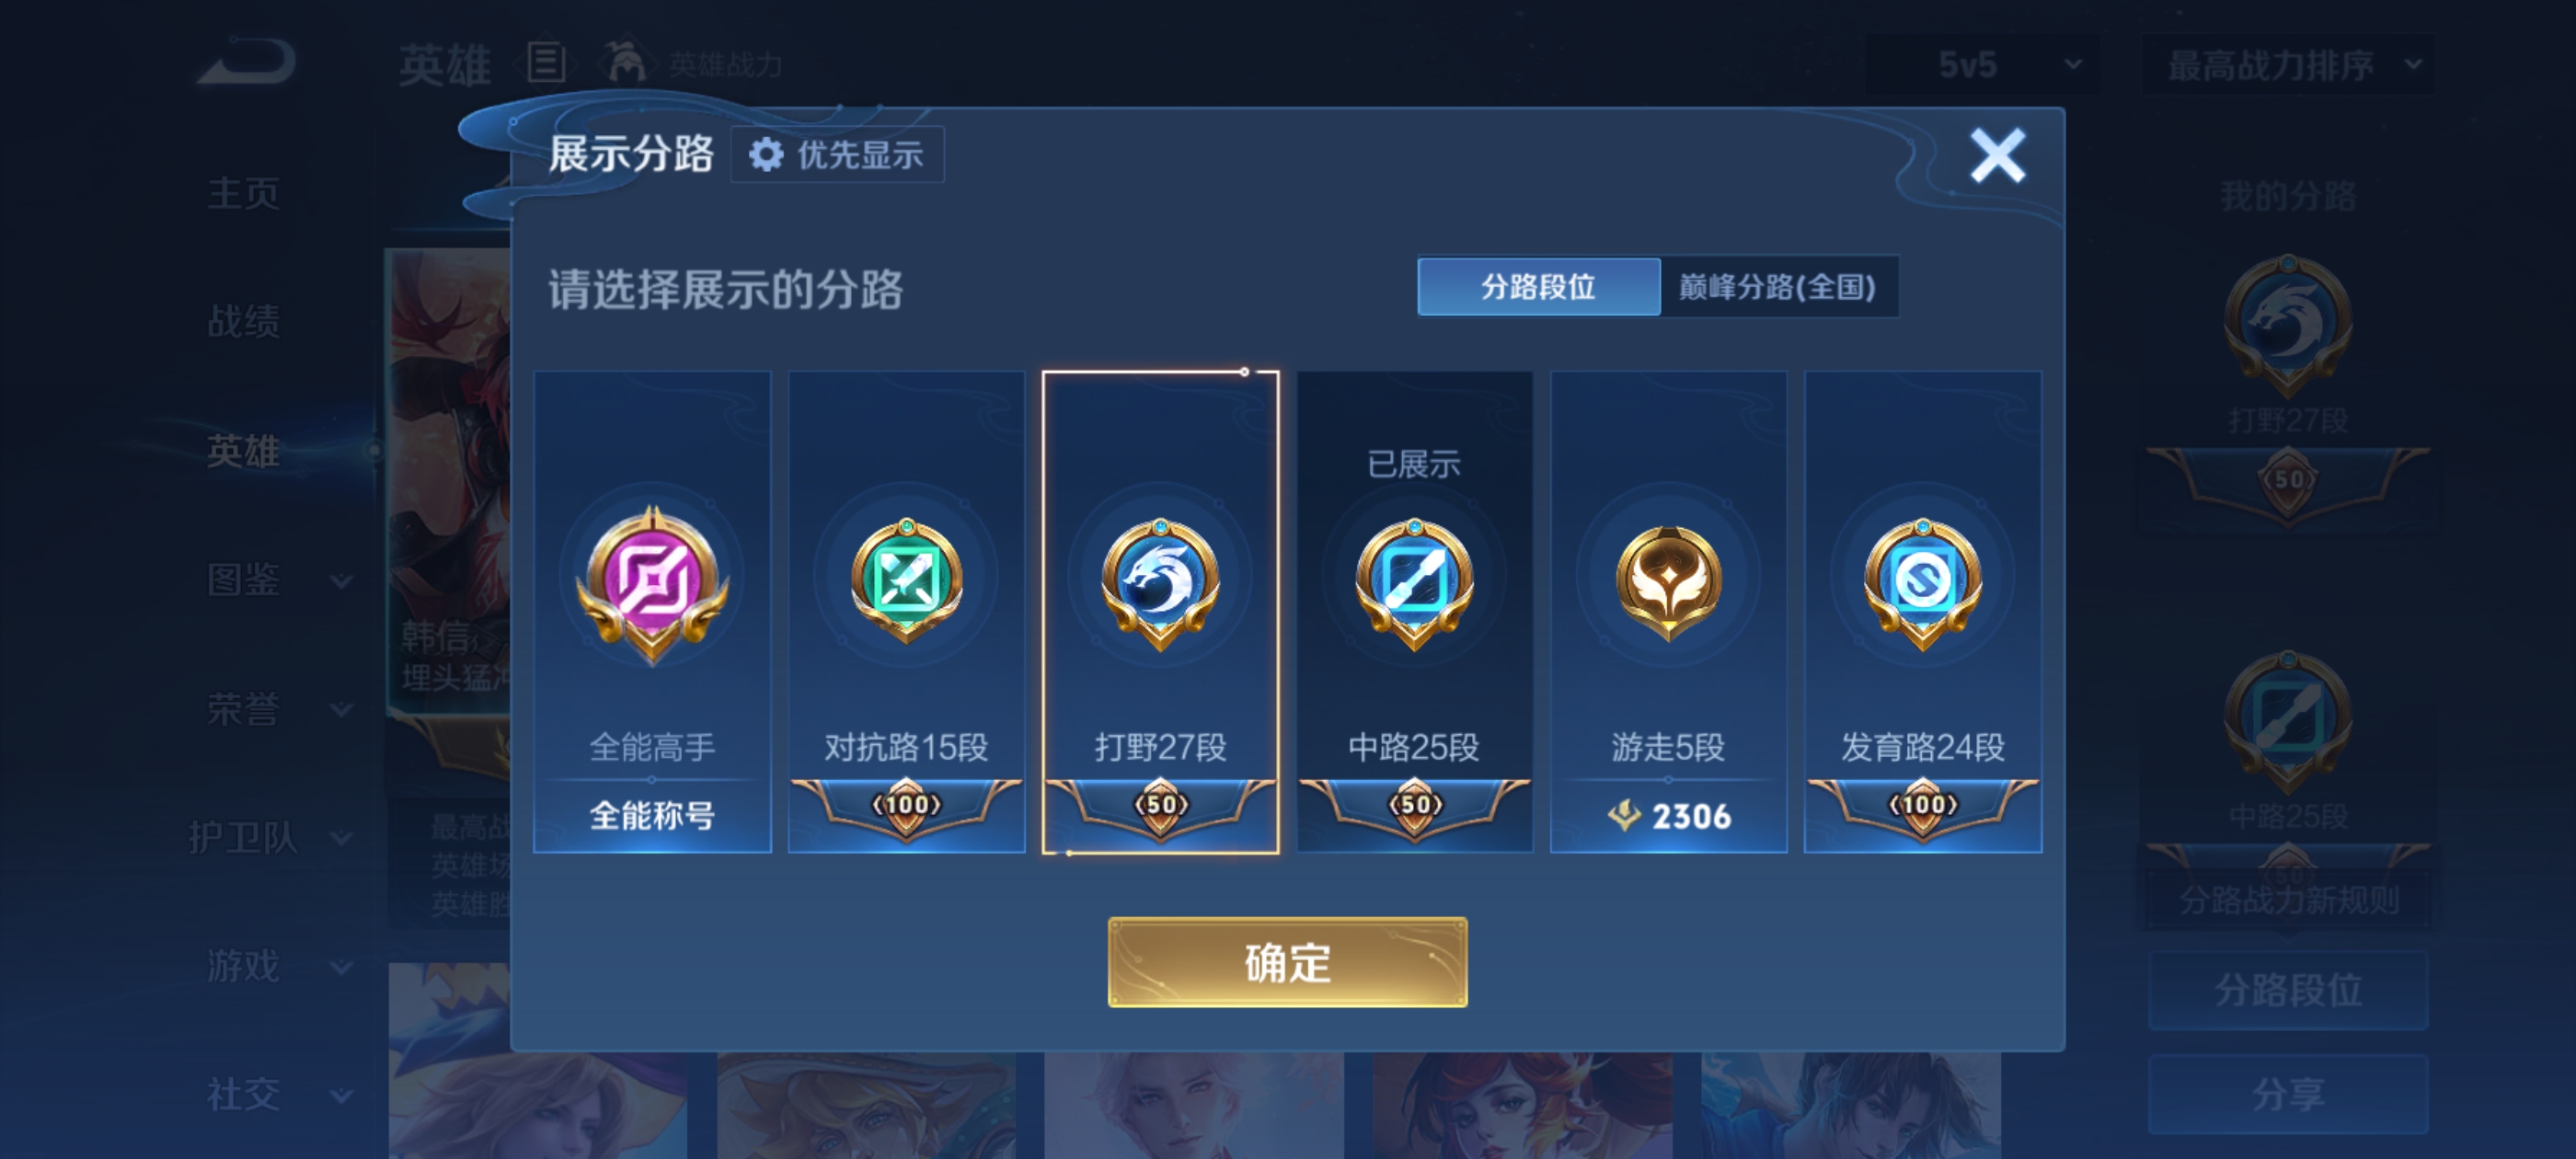Confirm selection with 确定 button

click(x=1287, y=962)
